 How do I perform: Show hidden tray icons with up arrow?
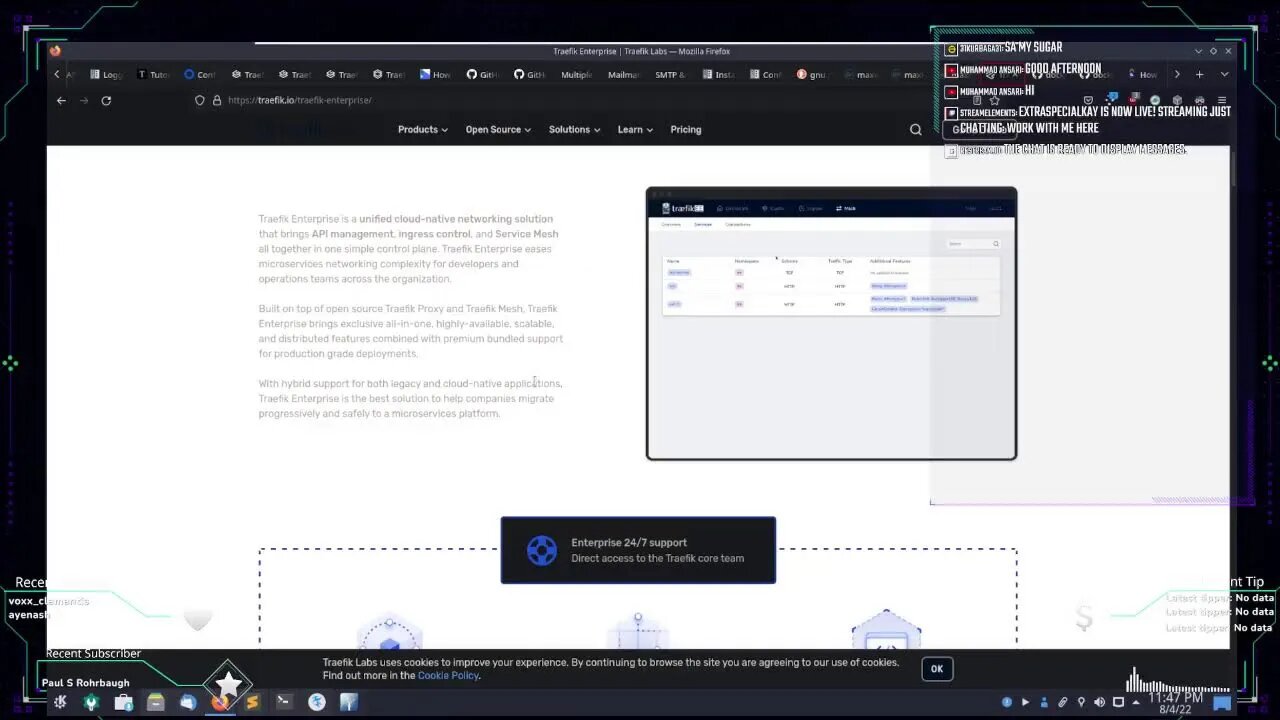[1136, 702]
